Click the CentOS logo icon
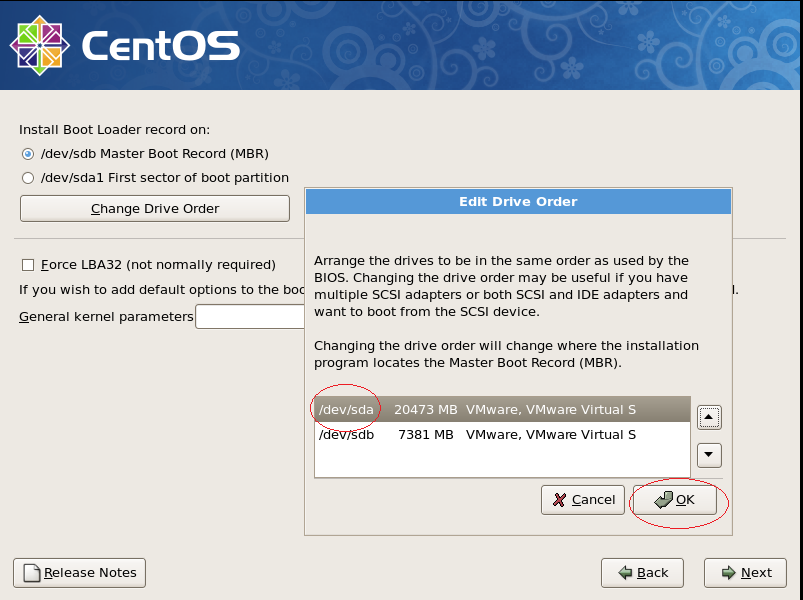 [39, 46]
